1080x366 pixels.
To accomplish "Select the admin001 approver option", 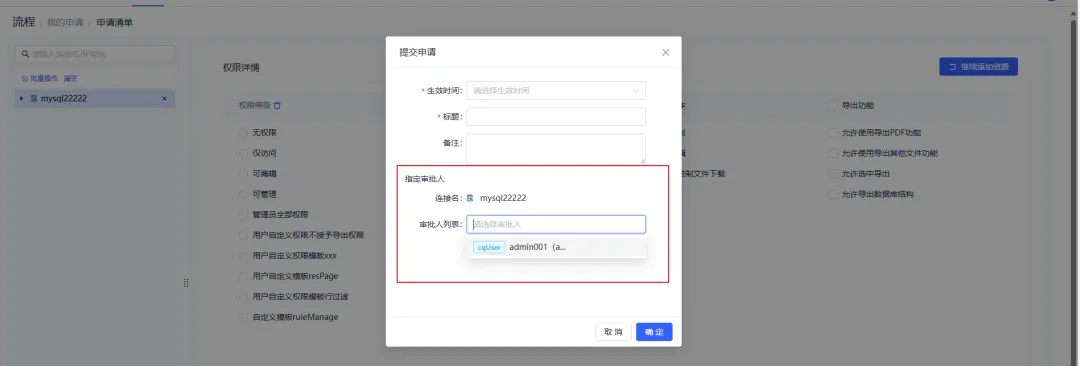I will click(x=556, y=247).
